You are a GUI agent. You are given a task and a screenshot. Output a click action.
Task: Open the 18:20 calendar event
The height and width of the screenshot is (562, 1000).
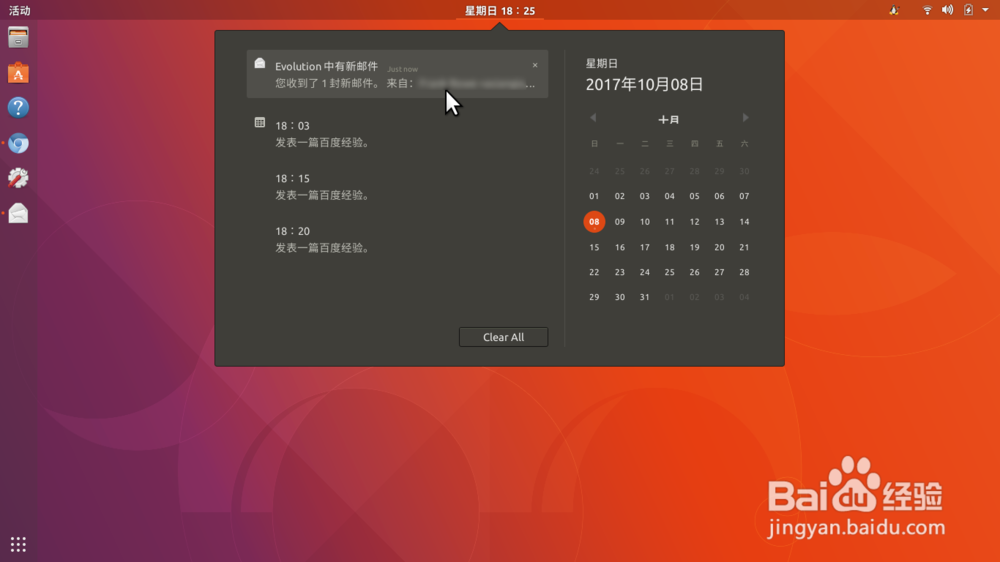(323, 239)
